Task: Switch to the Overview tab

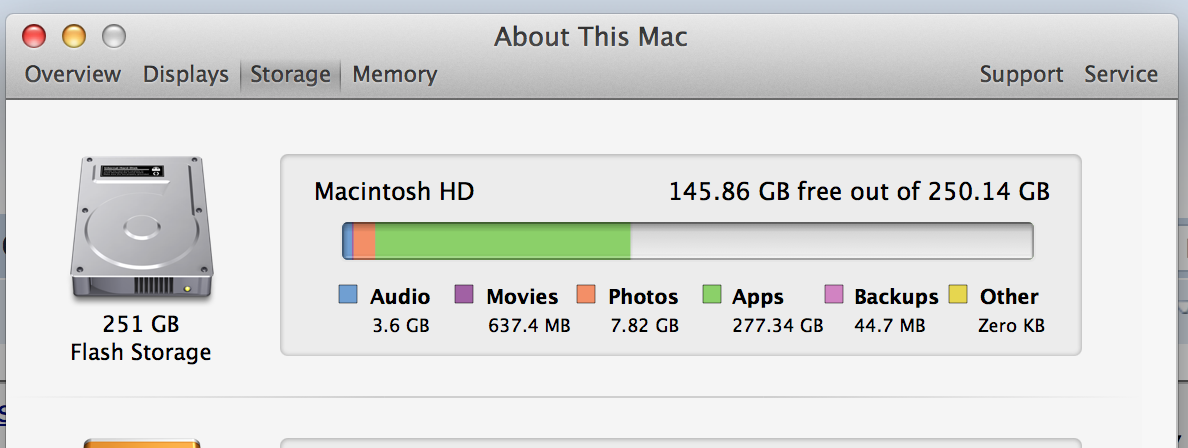Action: tap(73, 74)
